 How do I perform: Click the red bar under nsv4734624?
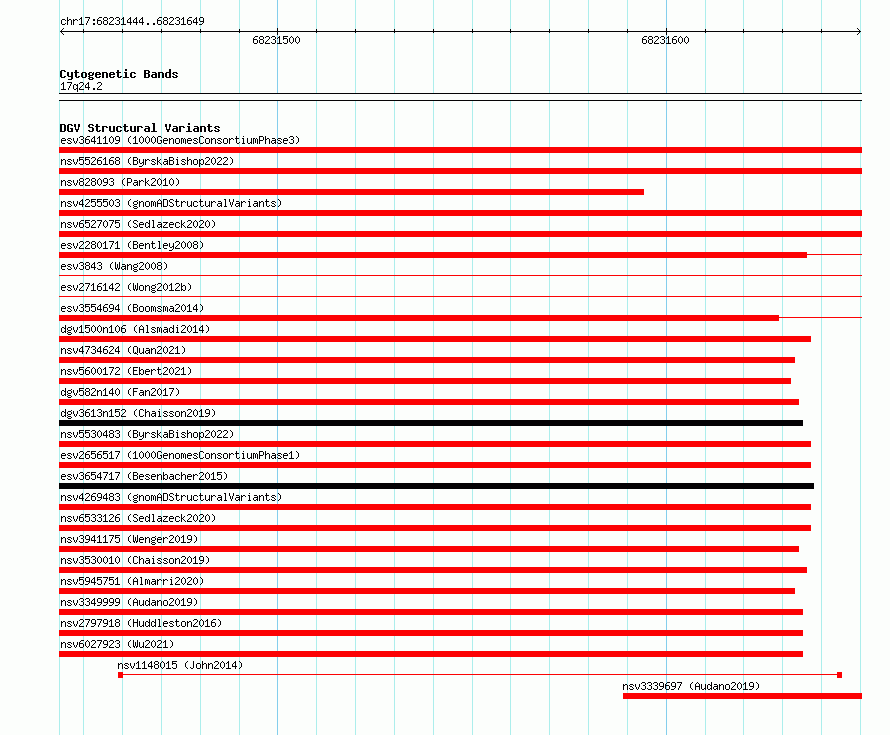coord(427,360)
